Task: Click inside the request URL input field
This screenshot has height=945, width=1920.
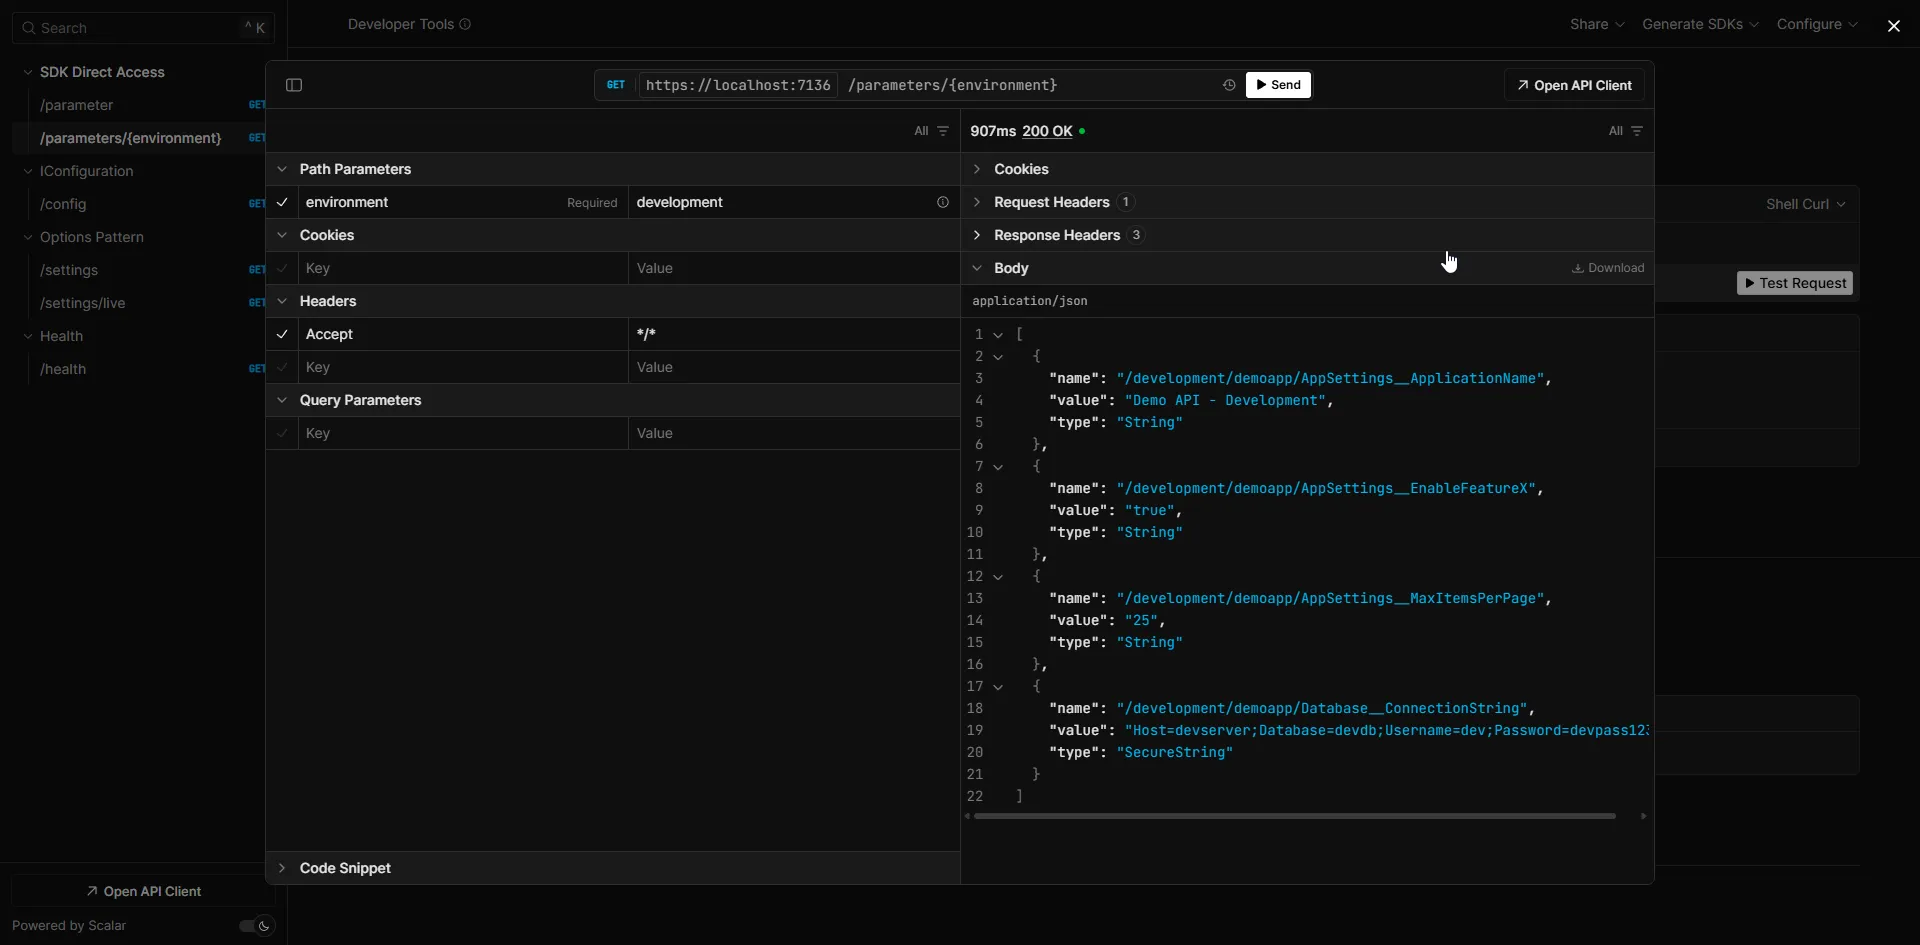Action: [952, 85]
